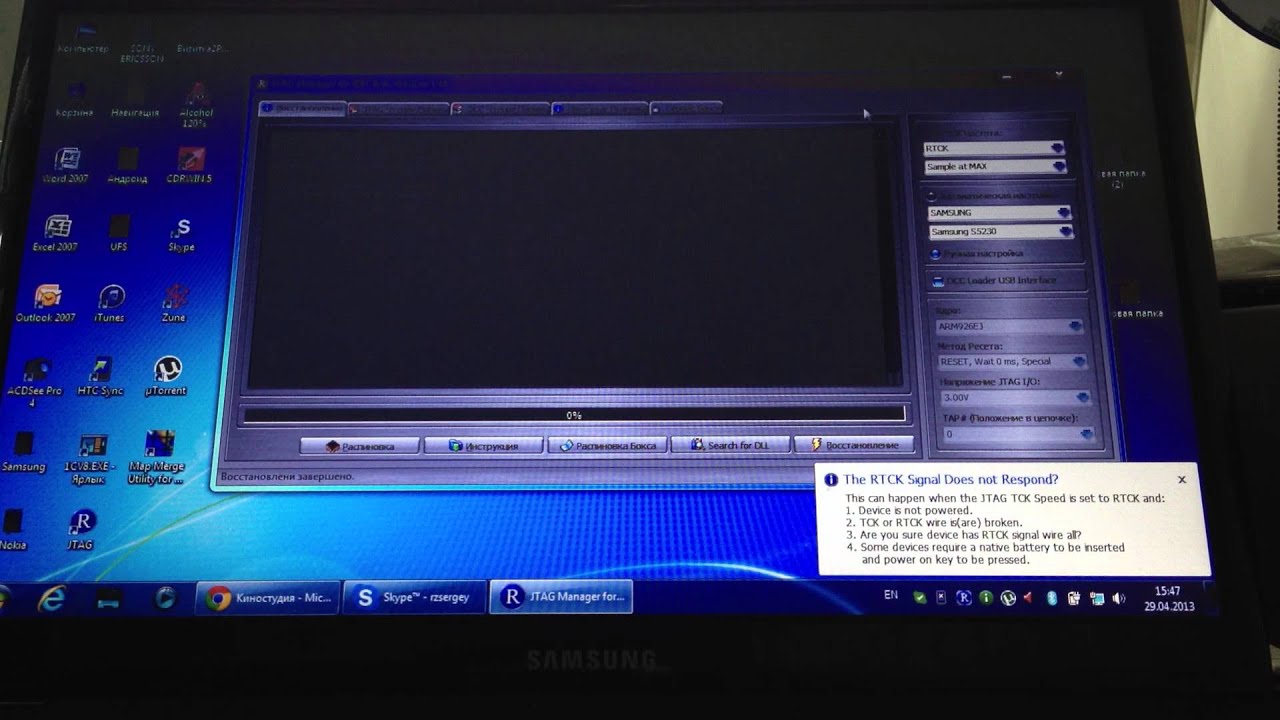This screenshot has width=1280, height=720.
Task: Click the Распиновка button
Action: point(360,446)
